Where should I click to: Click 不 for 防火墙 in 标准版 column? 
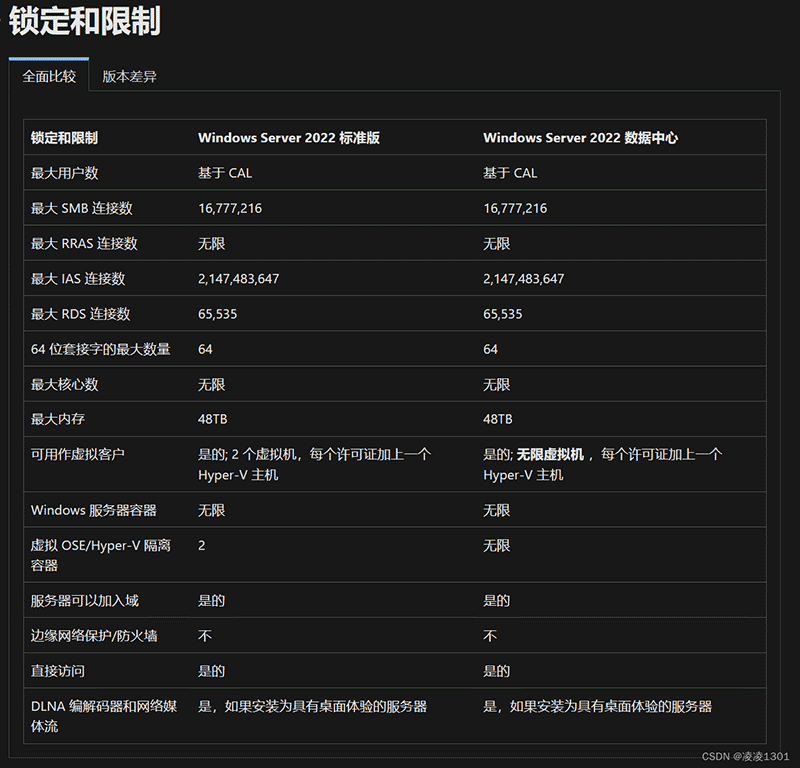point(205,636)
